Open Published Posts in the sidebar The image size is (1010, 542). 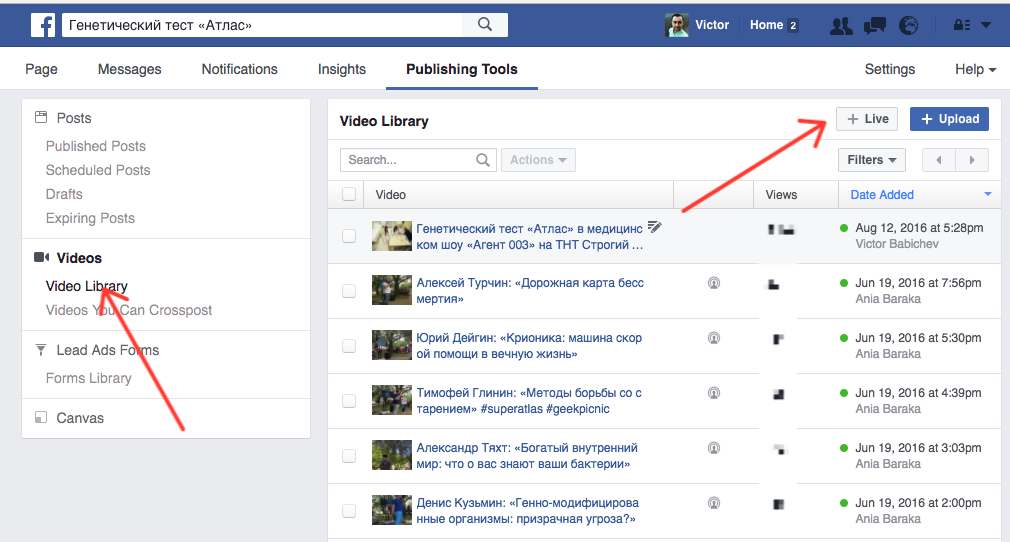point(95,146)
